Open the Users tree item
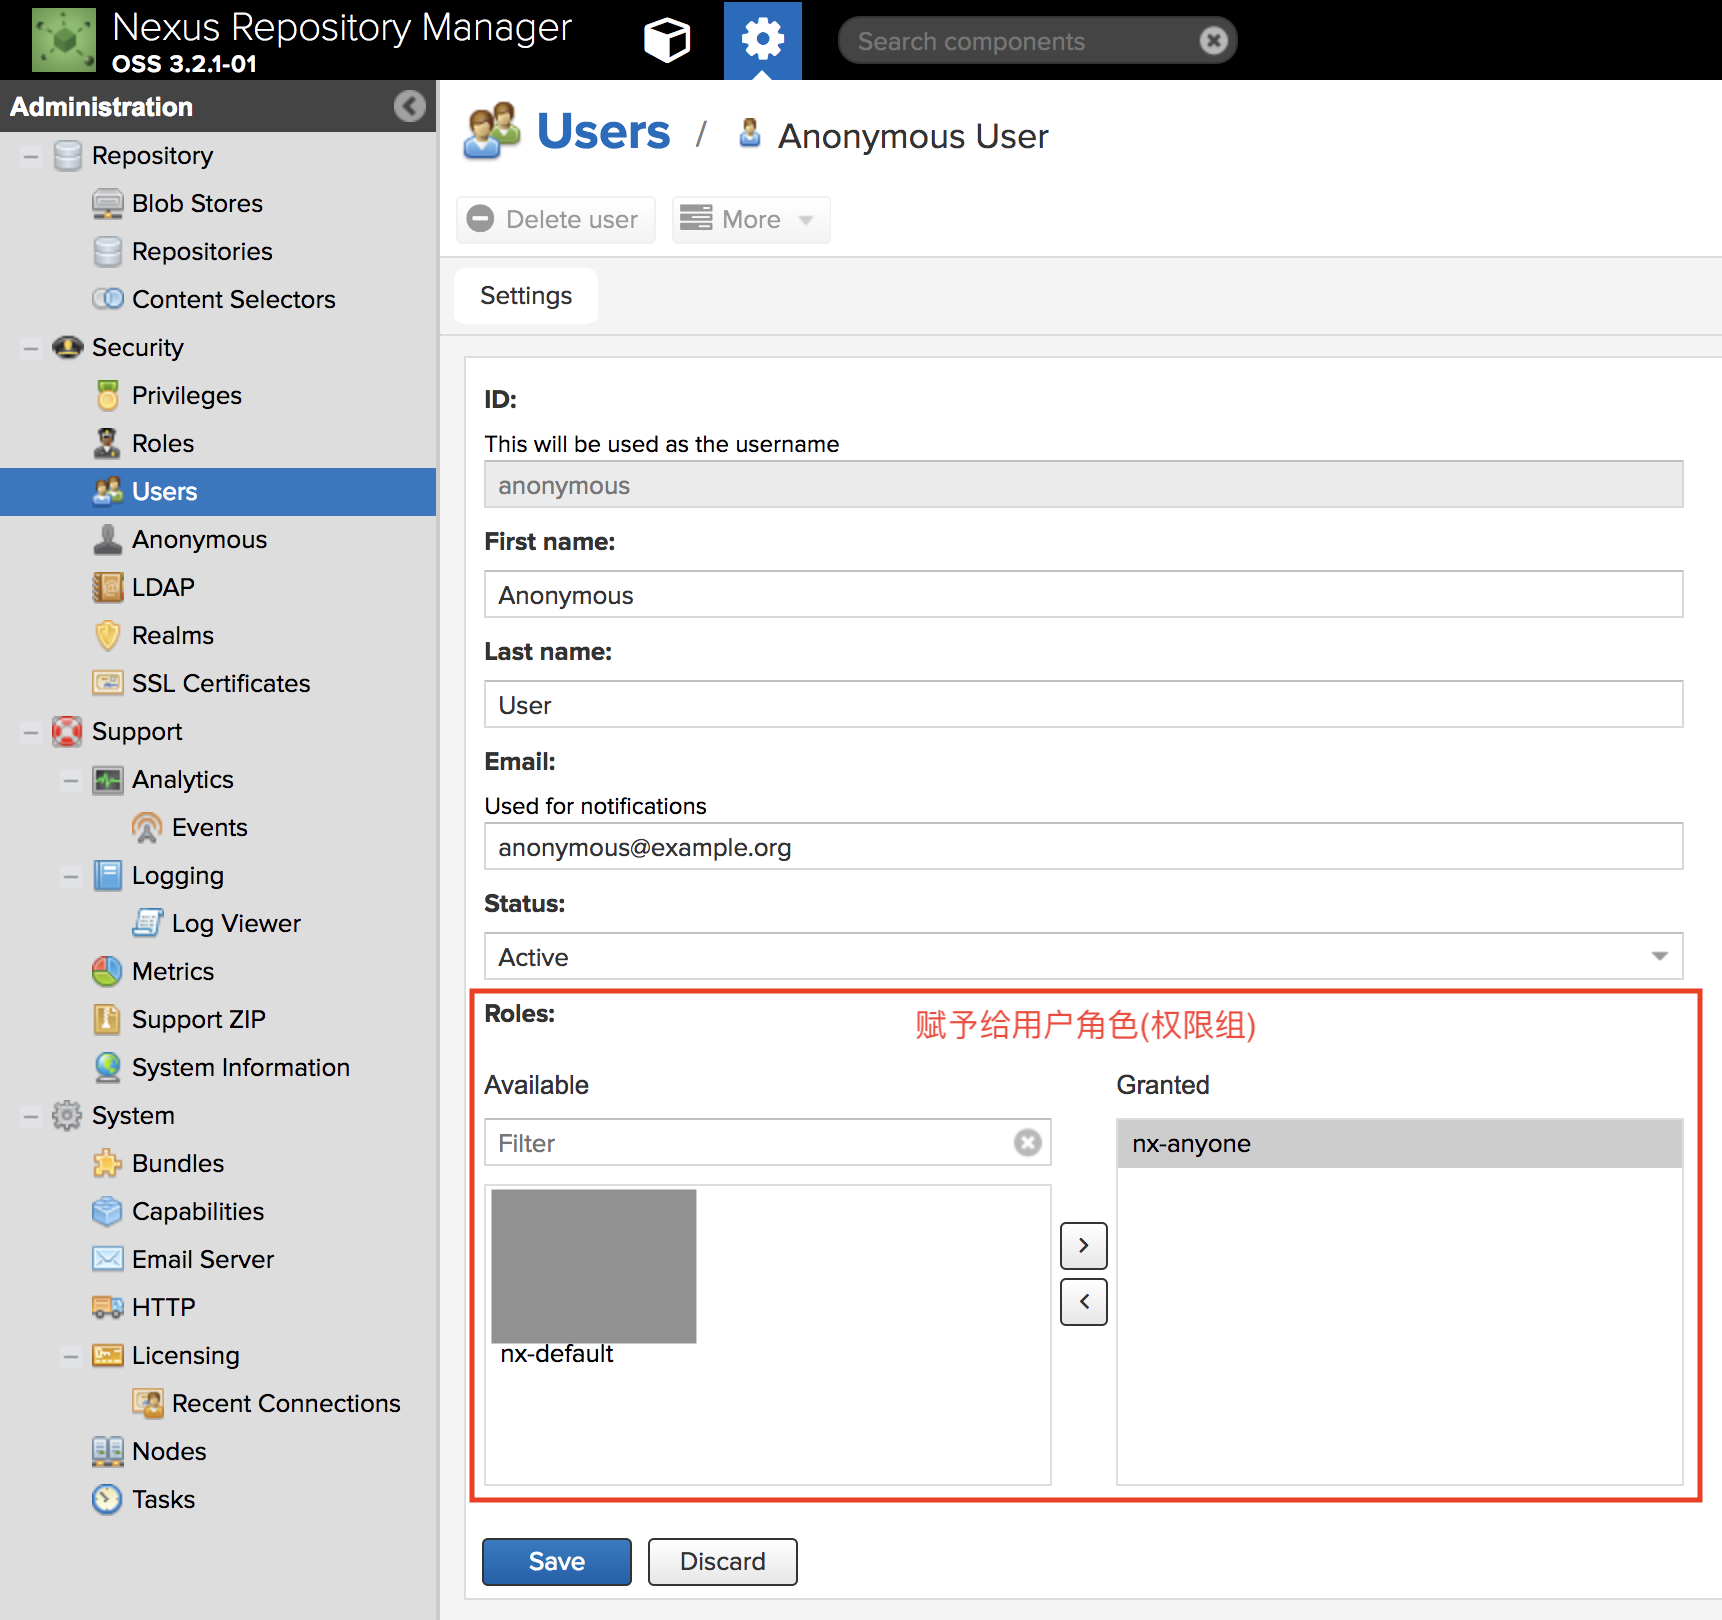The image size is (1722, 1620). 218,492
